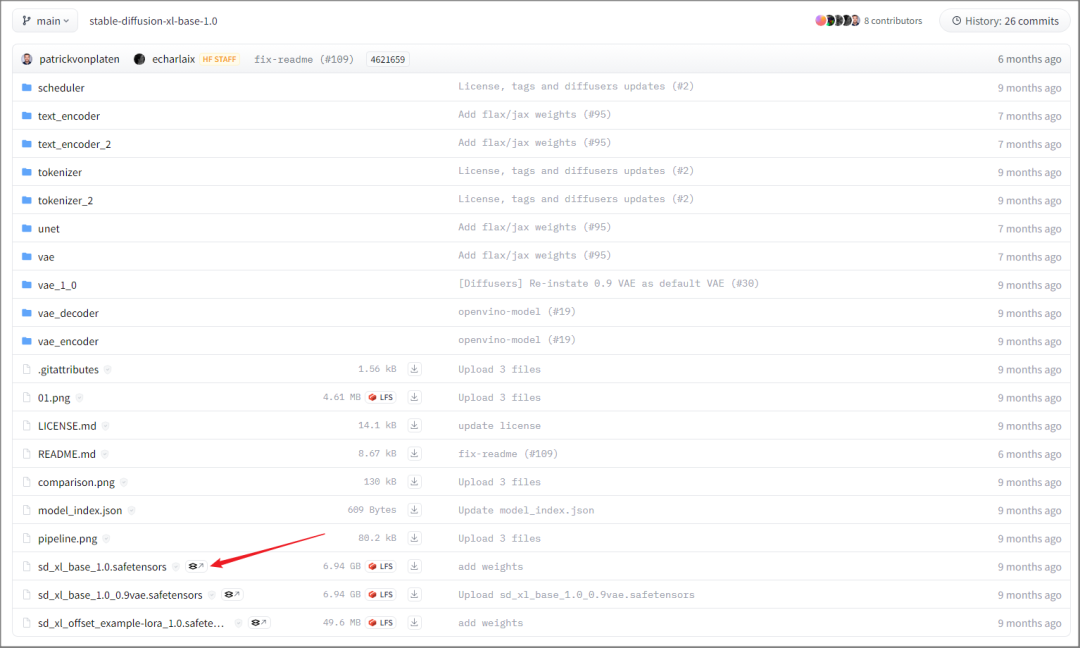Click the scheduler folder icon
This screenshot has height=648, width=1080.
tap(27, 87)
